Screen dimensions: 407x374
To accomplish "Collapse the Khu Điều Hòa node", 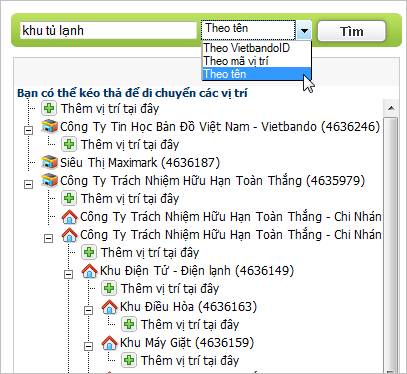I will click(89, 310).
